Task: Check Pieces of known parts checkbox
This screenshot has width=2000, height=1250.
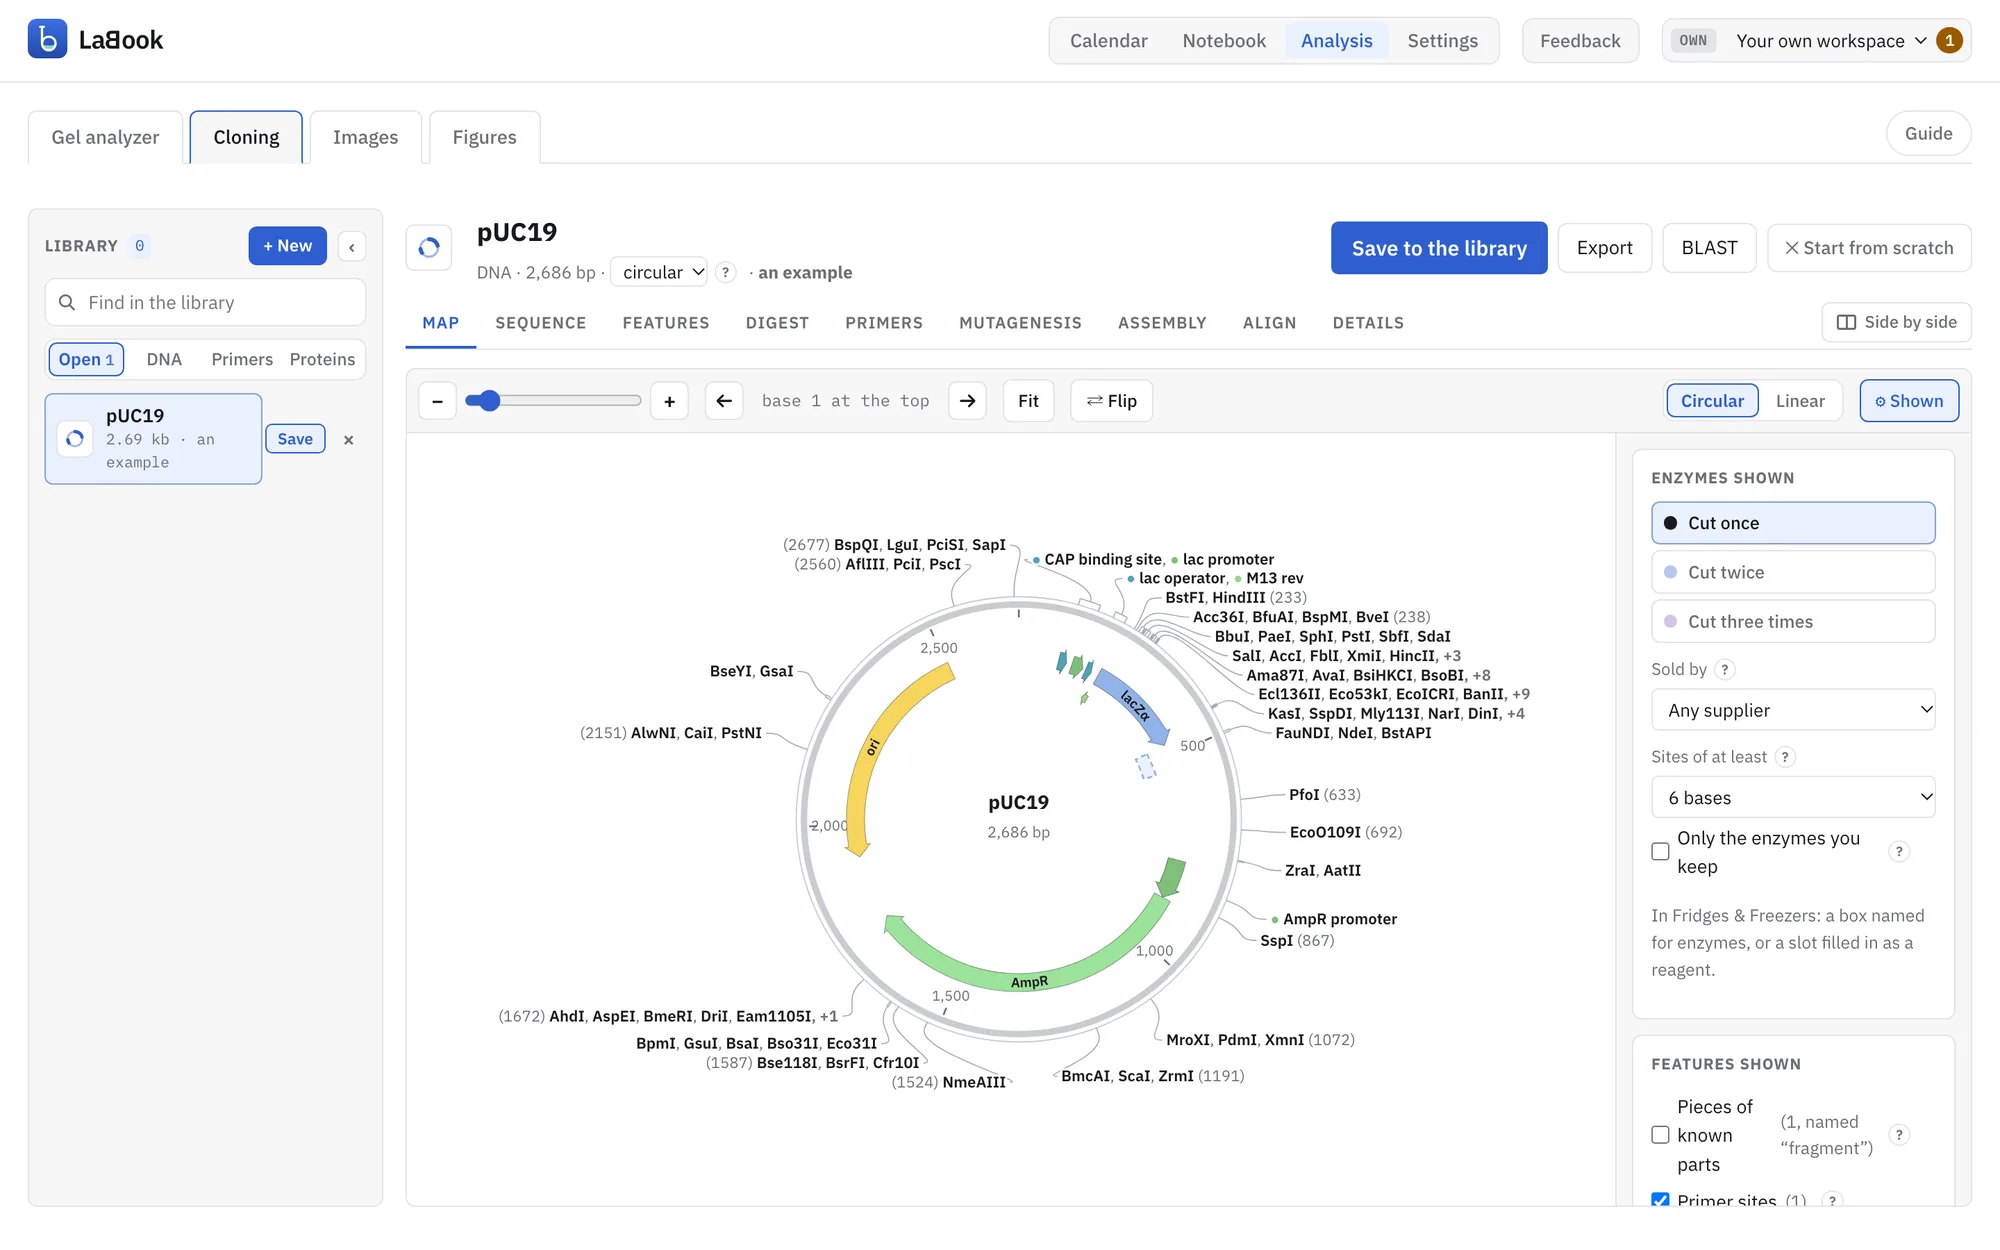Action: pos(1660,1135)
